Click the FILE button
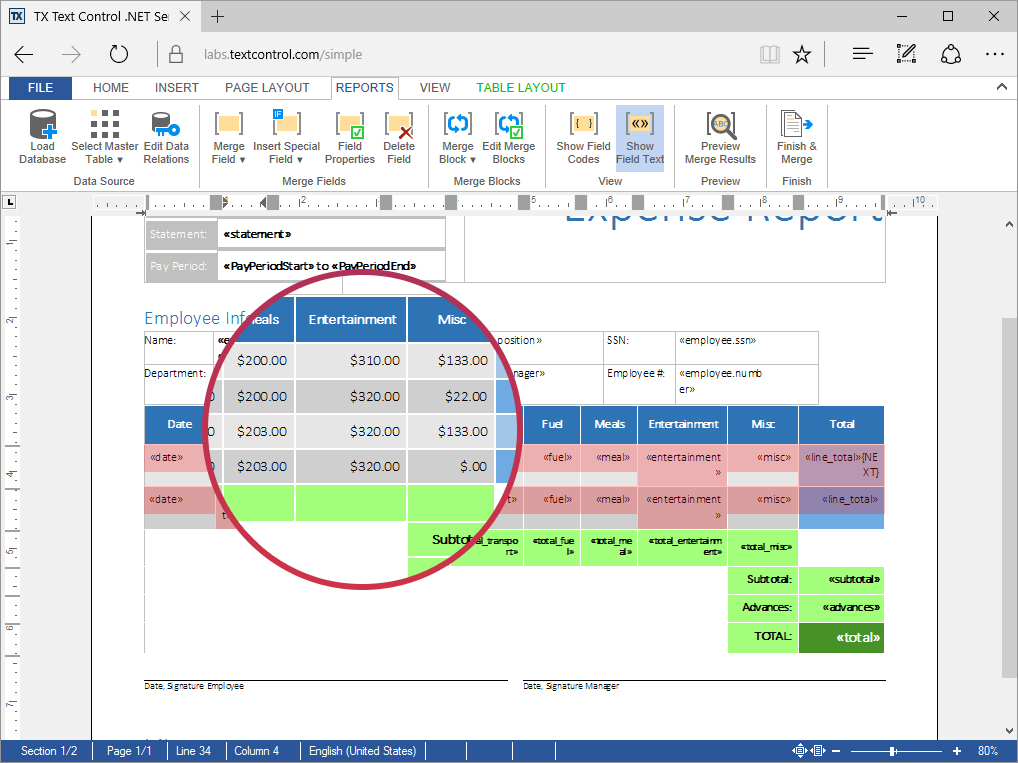1018x763 pixels. [x=40, y=88]
